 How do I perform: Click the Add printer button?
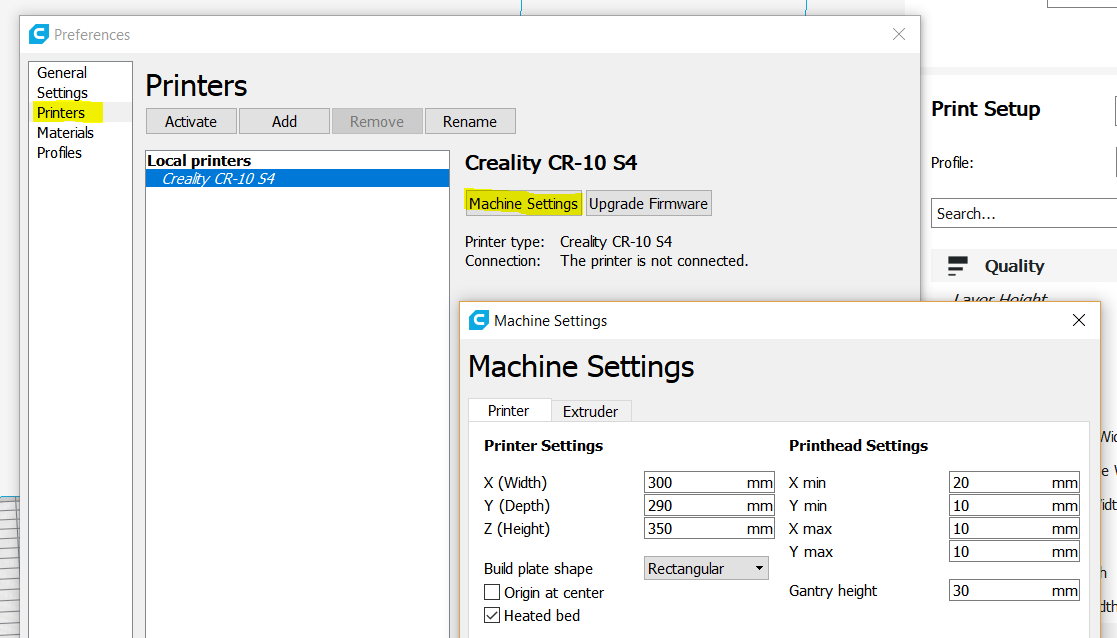click(284, 121)
